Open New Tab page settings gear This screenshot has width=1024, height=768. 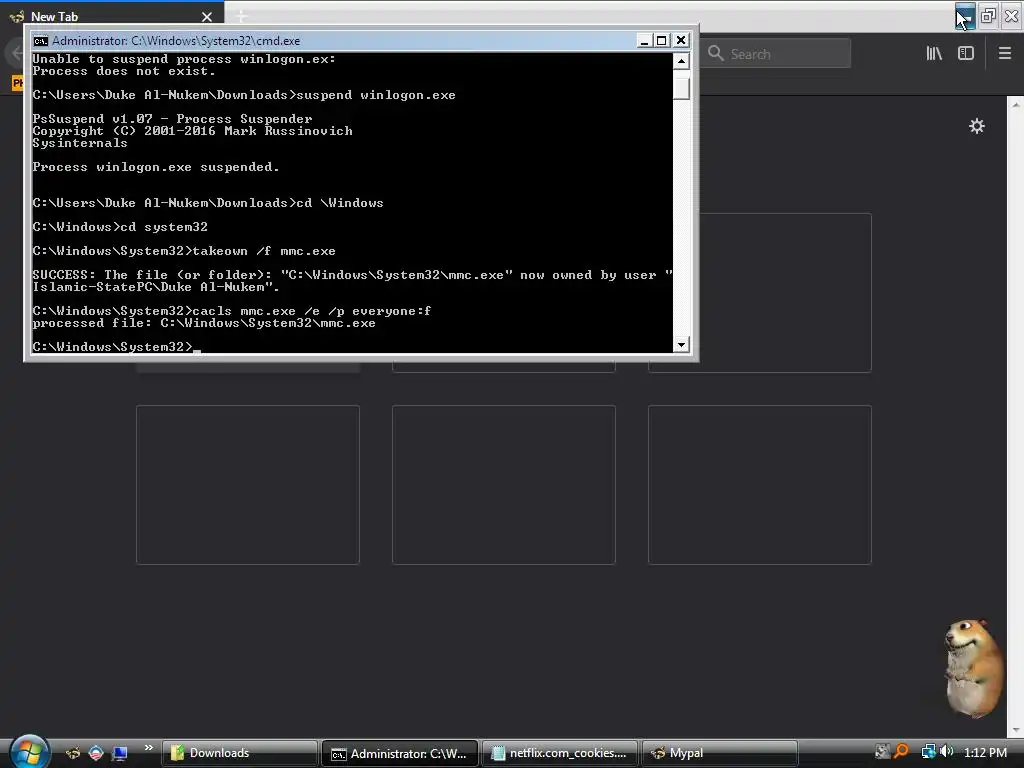[976, 126]
